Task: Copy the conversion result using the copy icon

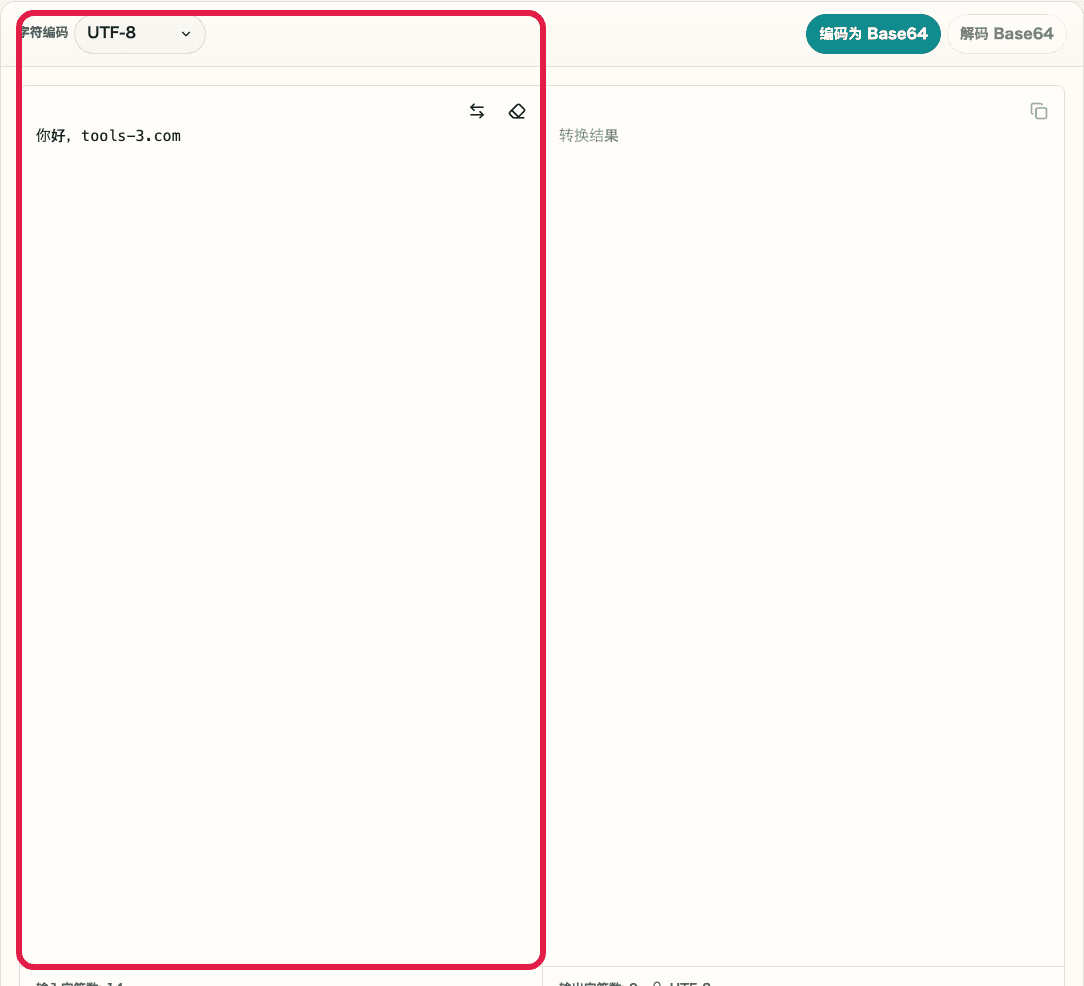Action: (x=1039, y=112)
